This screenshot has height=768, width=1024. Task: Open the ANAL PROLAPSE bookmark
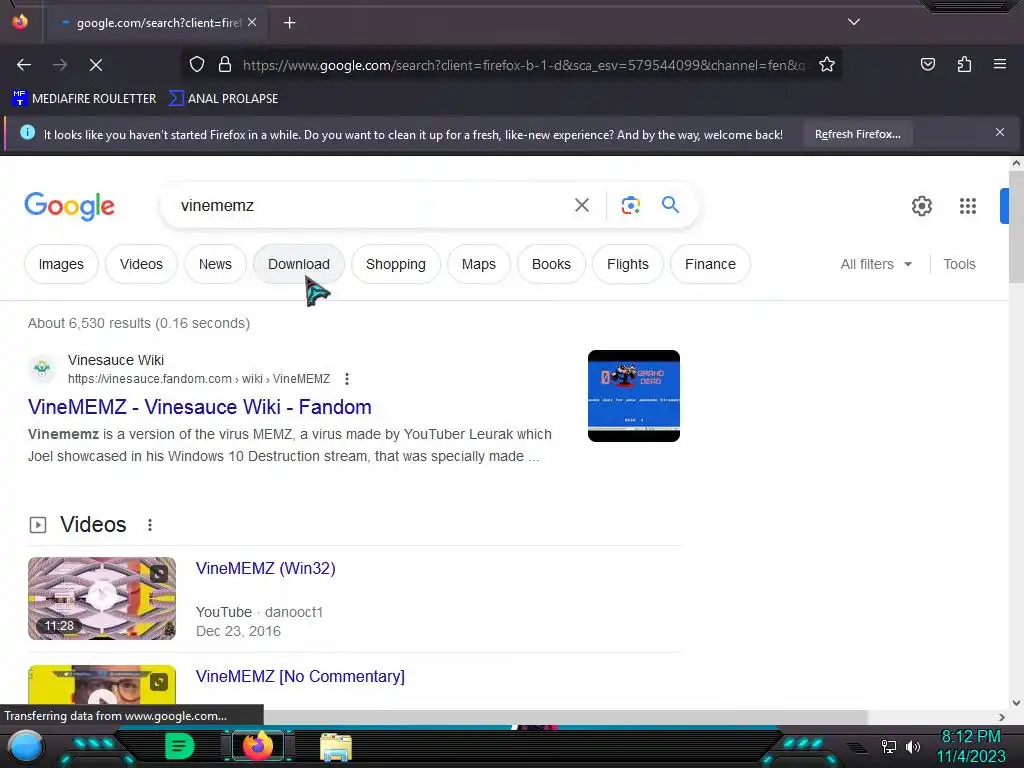(223, 99)
